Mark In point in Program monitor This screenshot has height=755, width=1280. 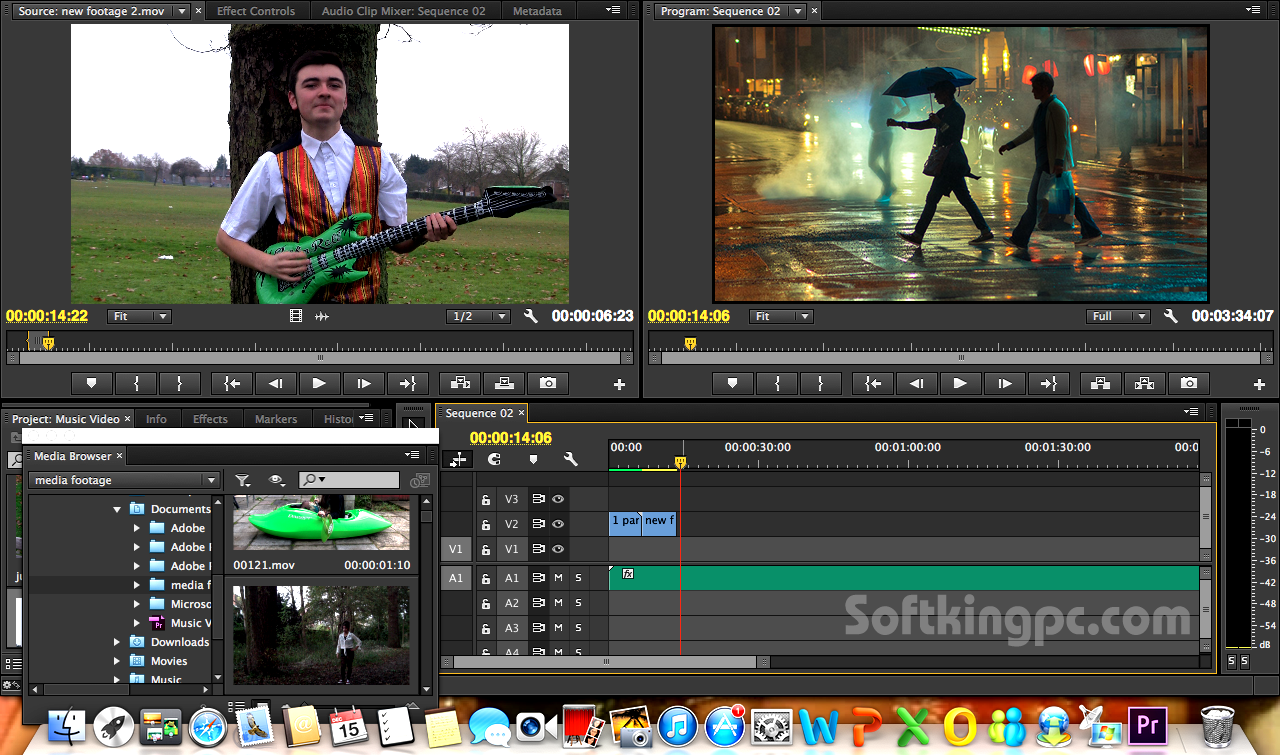point(776,383)
